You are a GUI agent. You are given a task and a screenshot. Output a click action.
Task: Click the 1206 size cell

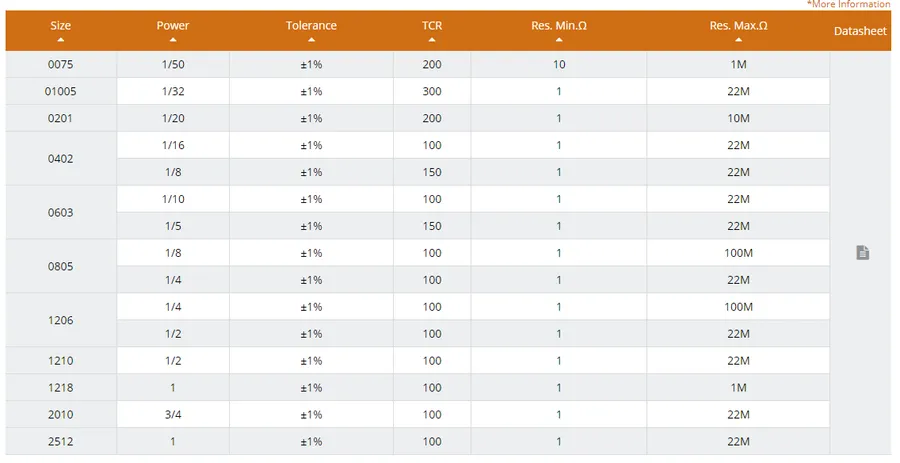[x=61, y=321]
